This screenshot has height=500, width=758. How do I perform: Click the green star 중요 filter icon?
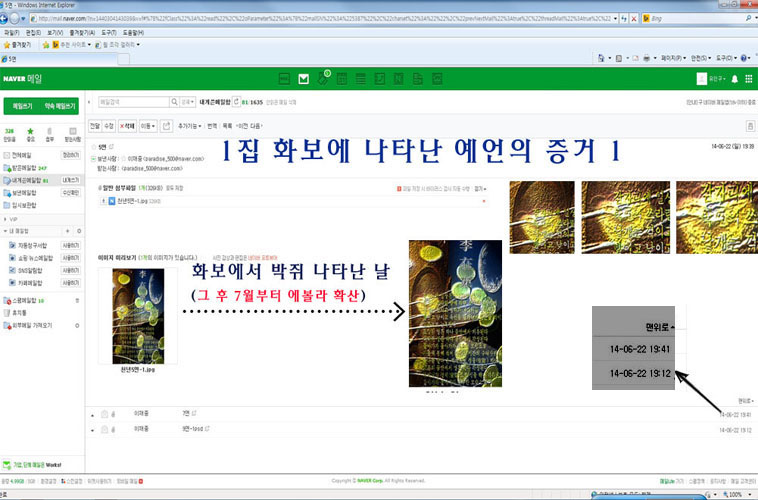click(x=29, y=137)
